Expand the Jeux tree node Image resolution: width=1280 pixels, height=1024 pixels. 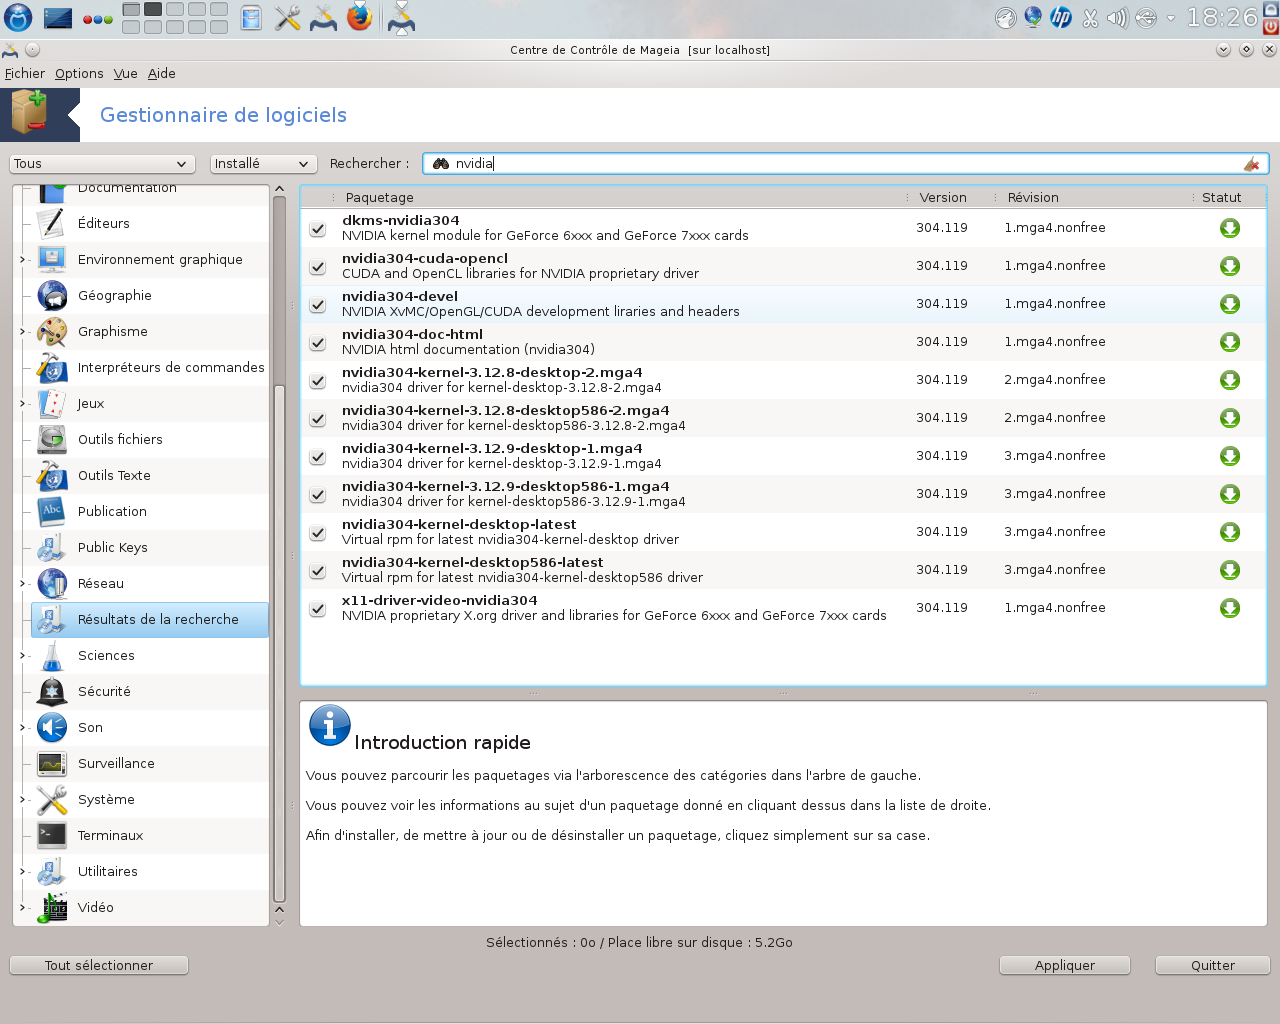click(x=23, y=403)
